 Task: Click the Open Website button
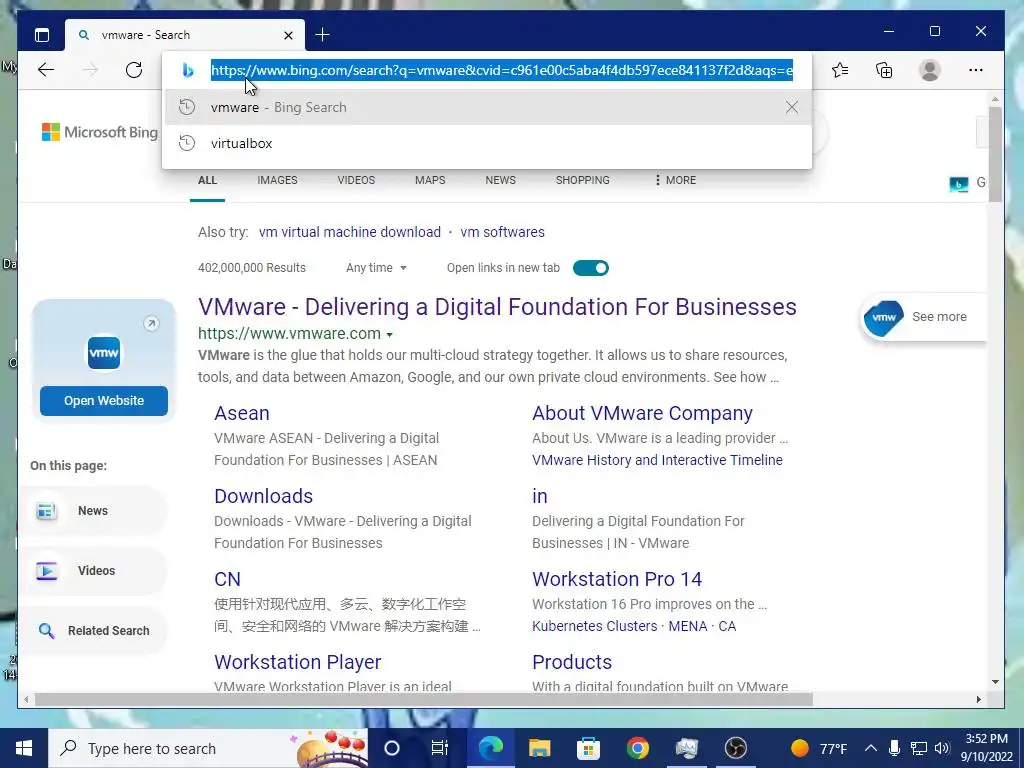pos(104,400)
